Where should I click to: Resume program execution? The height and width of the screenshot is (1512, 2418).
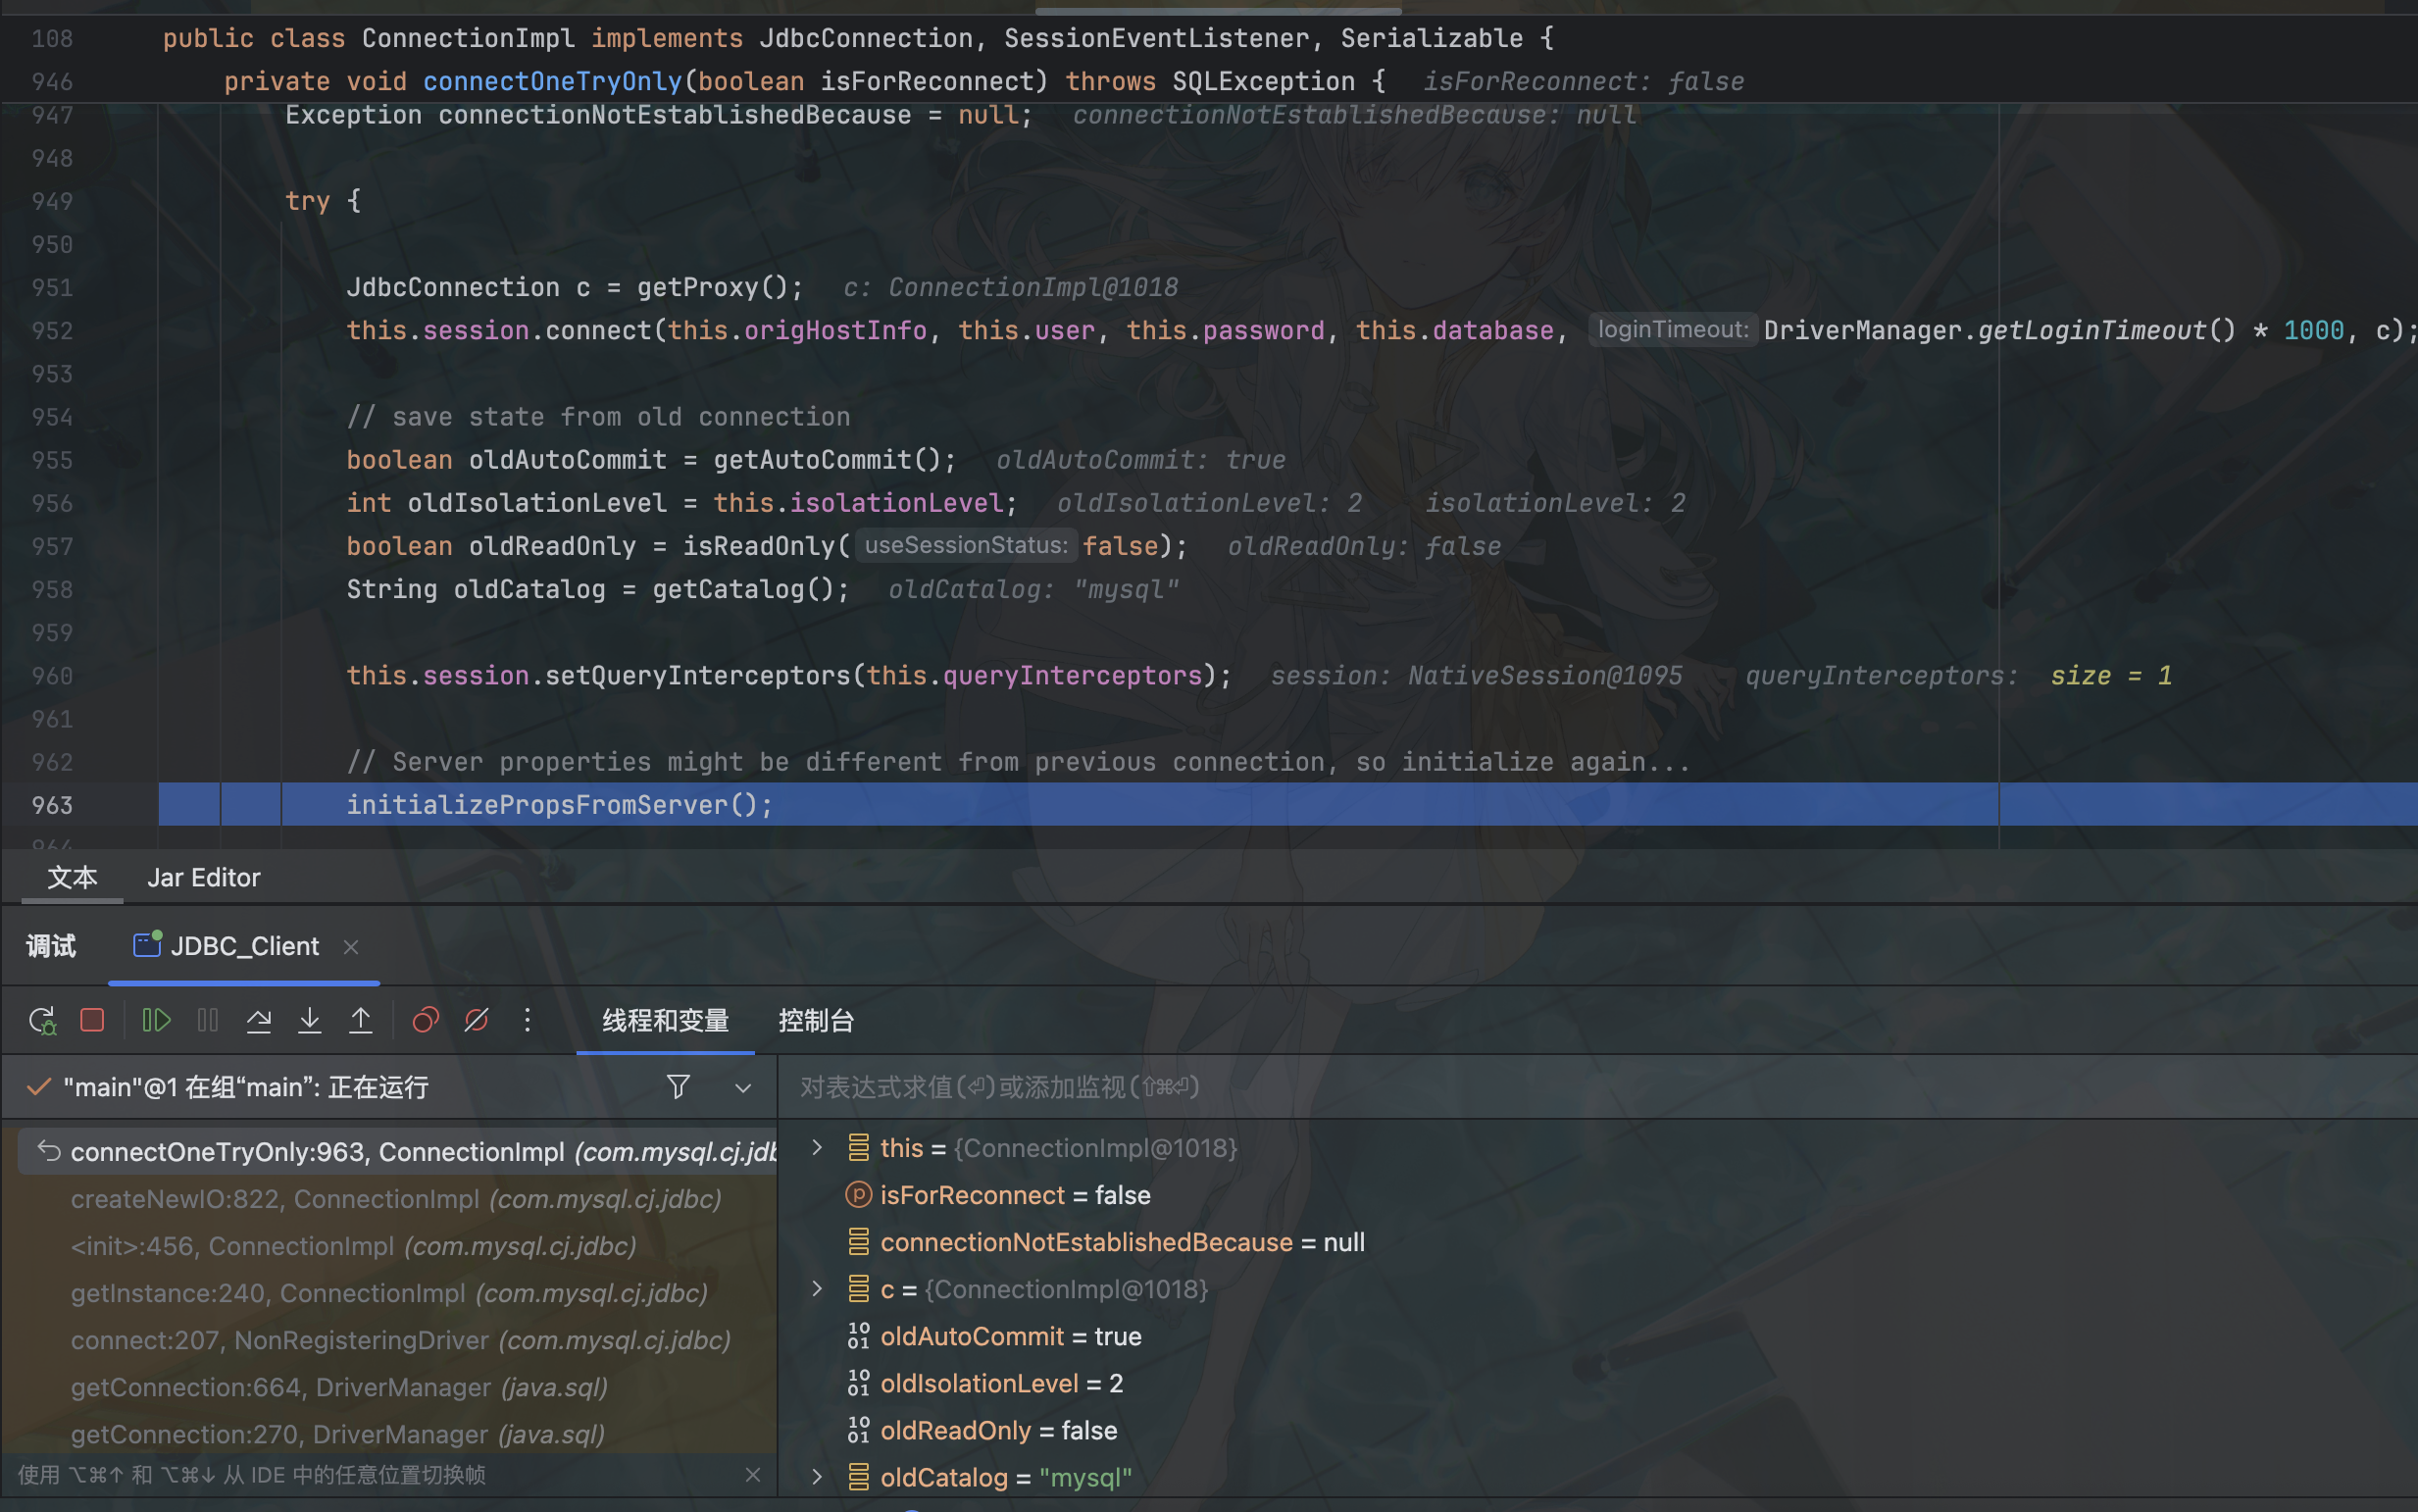[x=156, y=1020]
